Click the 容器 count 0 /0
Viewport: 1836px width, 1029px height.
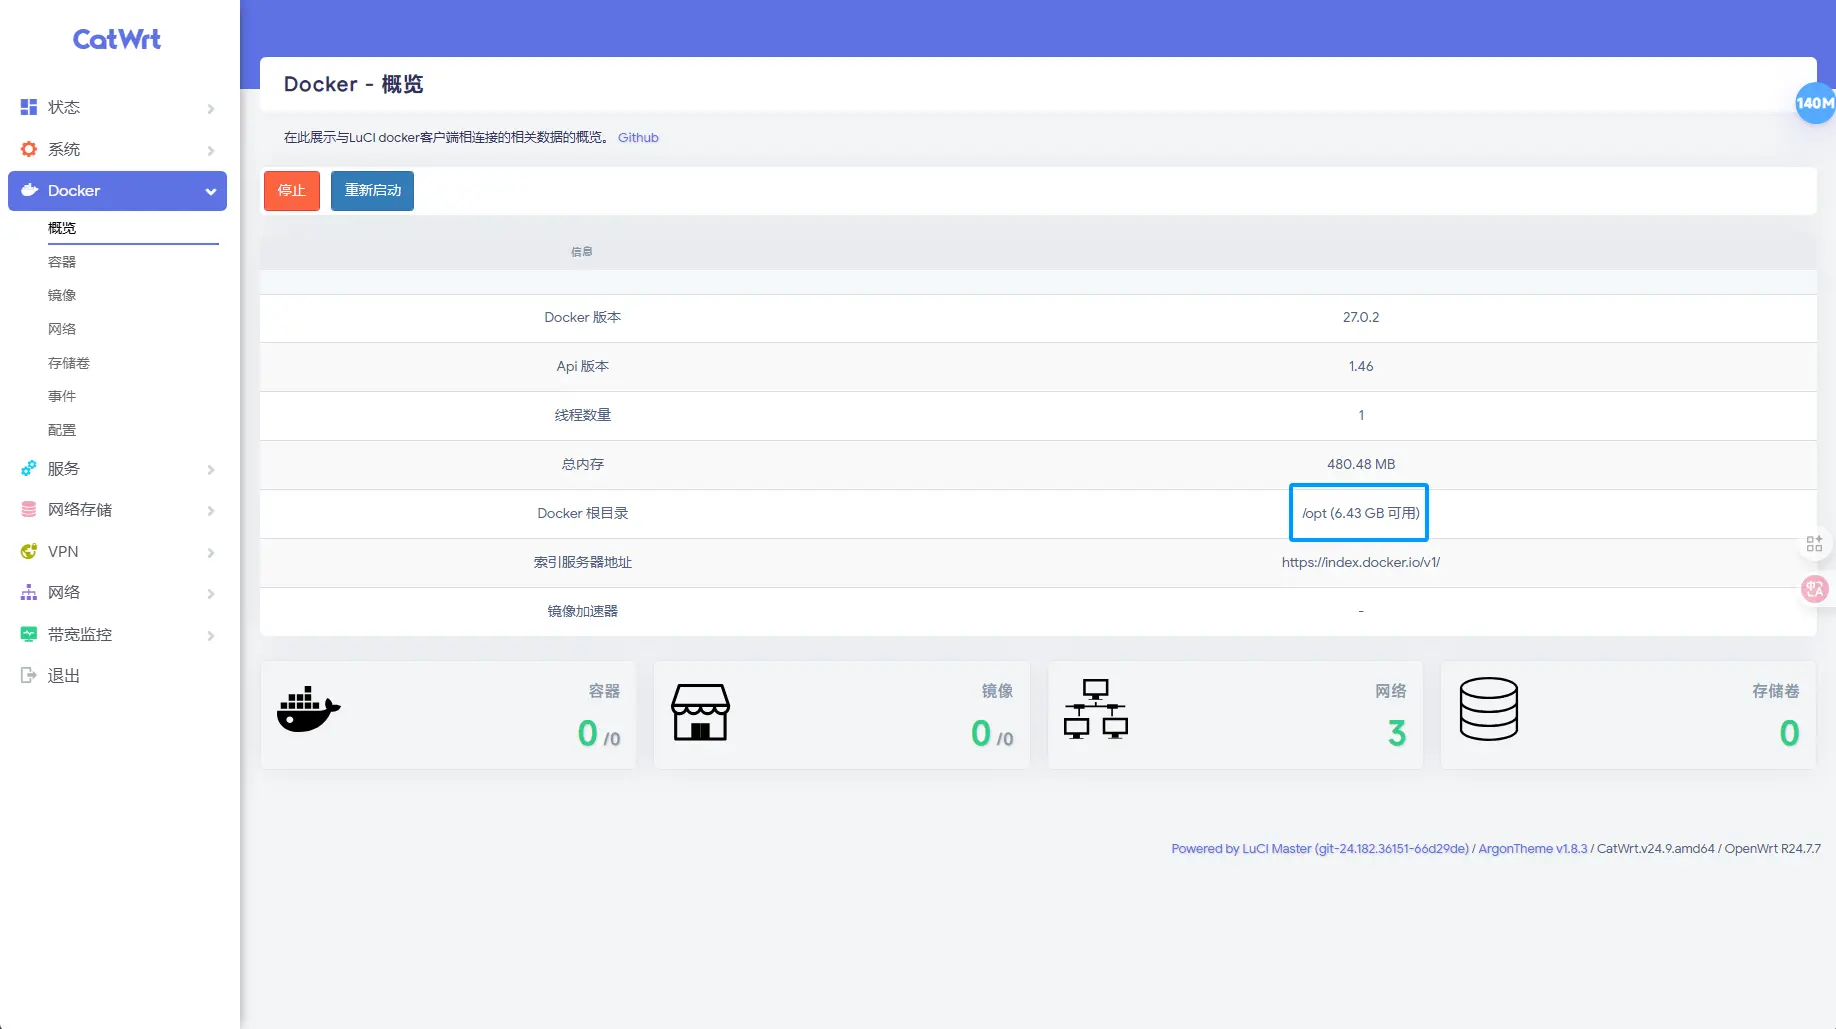coord(599,734)
